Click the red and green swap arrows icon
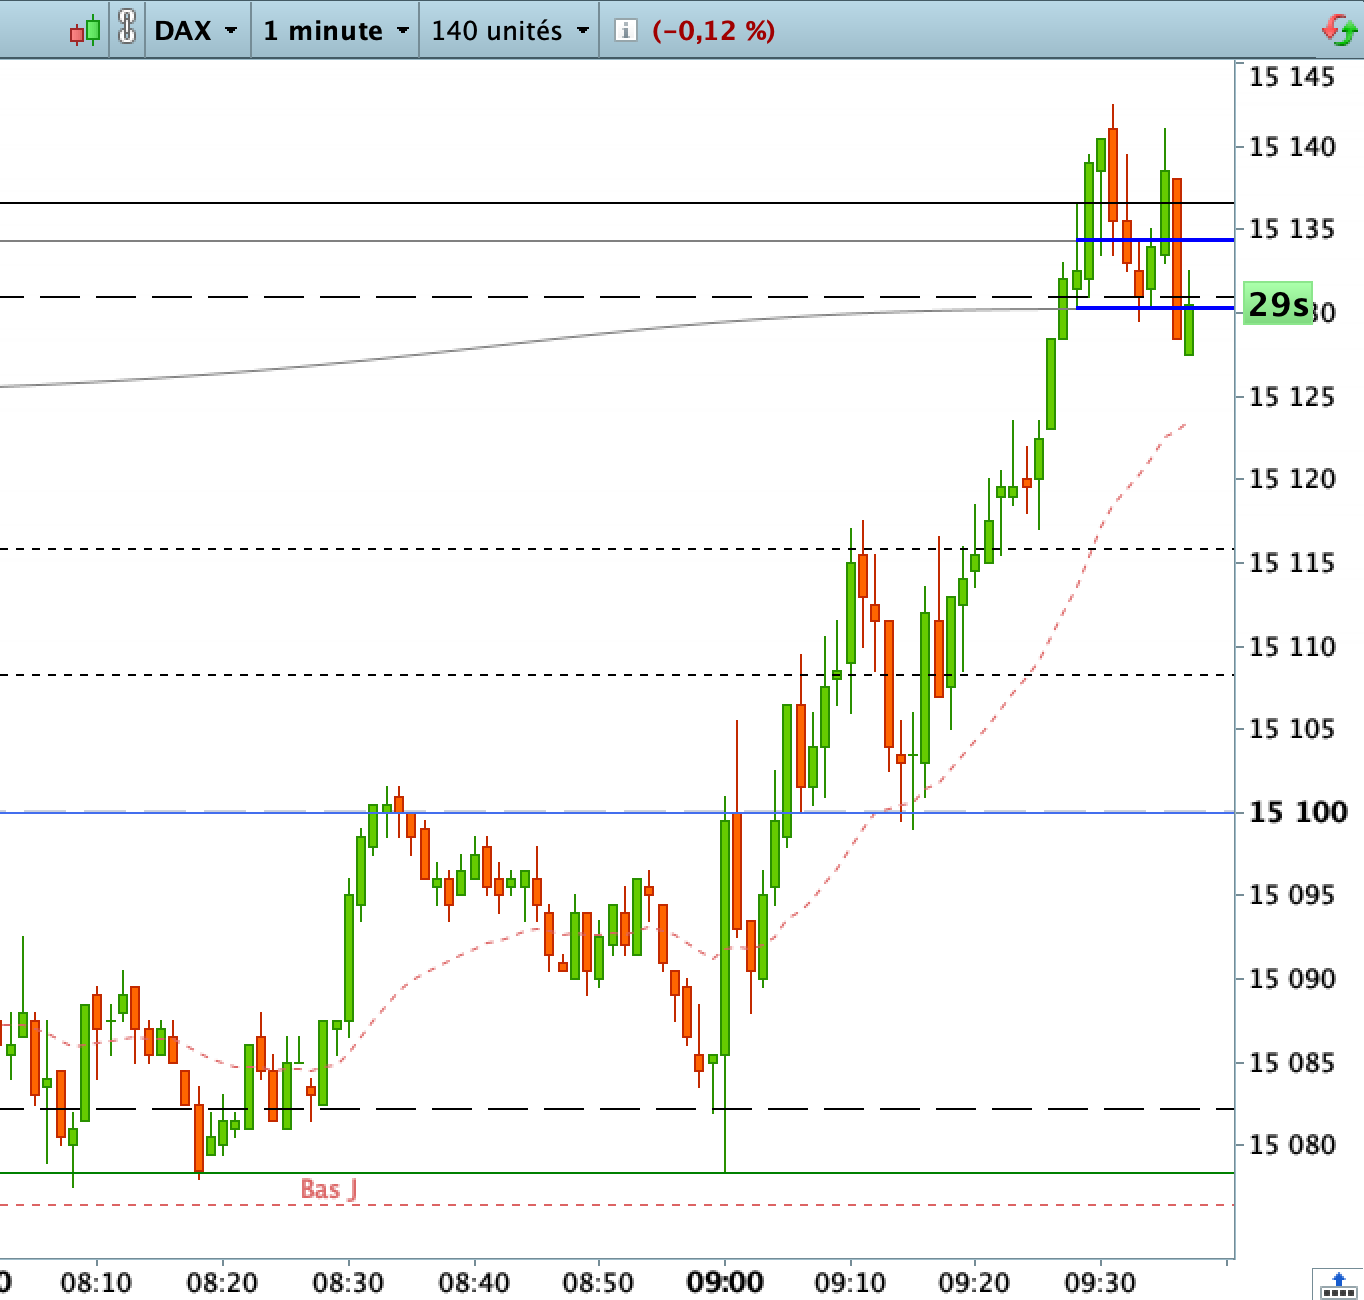 tap(1339, 30)
